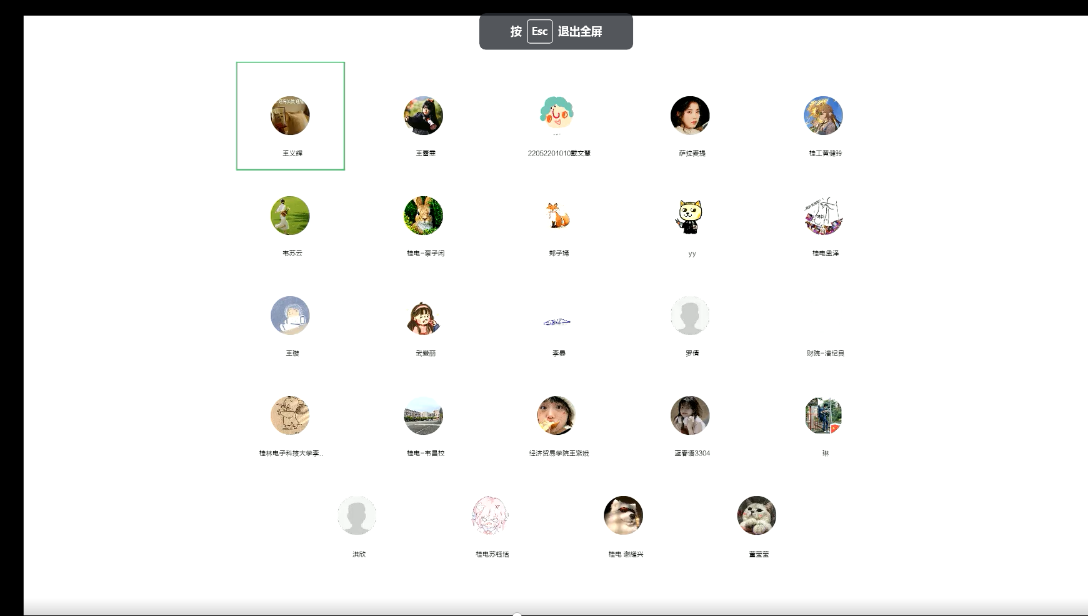Click the windmill illustration avatar
The height and width of the screenshot is (616, 1088).
824,215
